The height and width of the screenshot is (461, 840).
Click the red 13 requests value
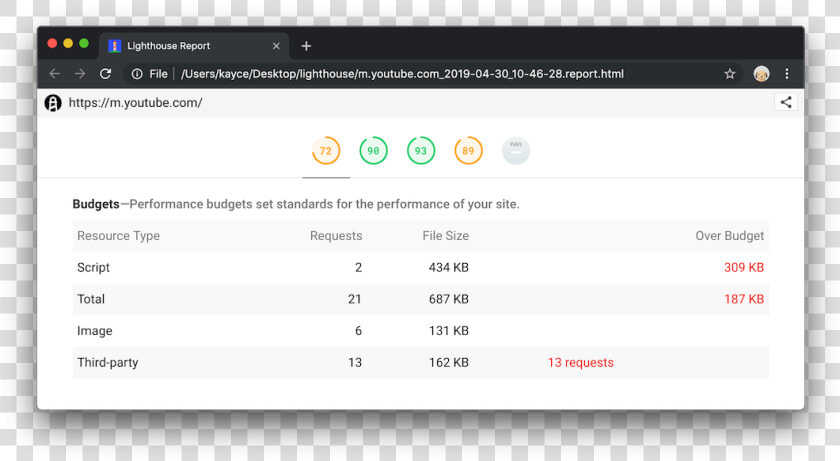(x=581, y=362)
